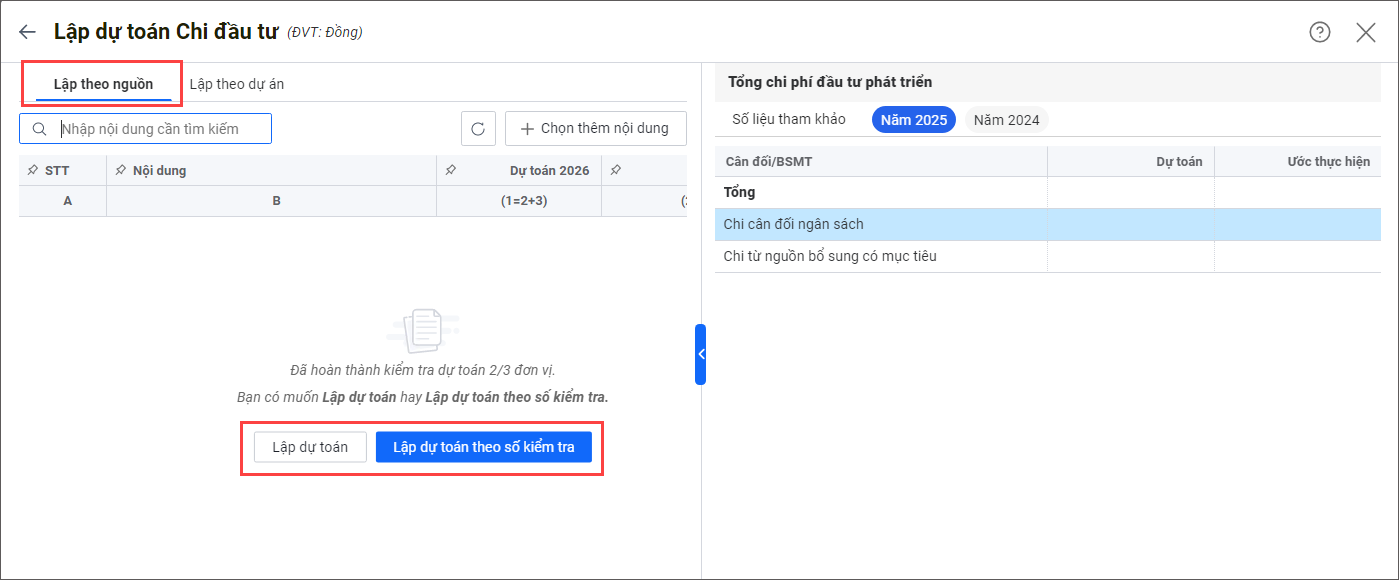Switch to Lập theo dự án tab
Screen dimensions: 1399x580
point(236,84)
